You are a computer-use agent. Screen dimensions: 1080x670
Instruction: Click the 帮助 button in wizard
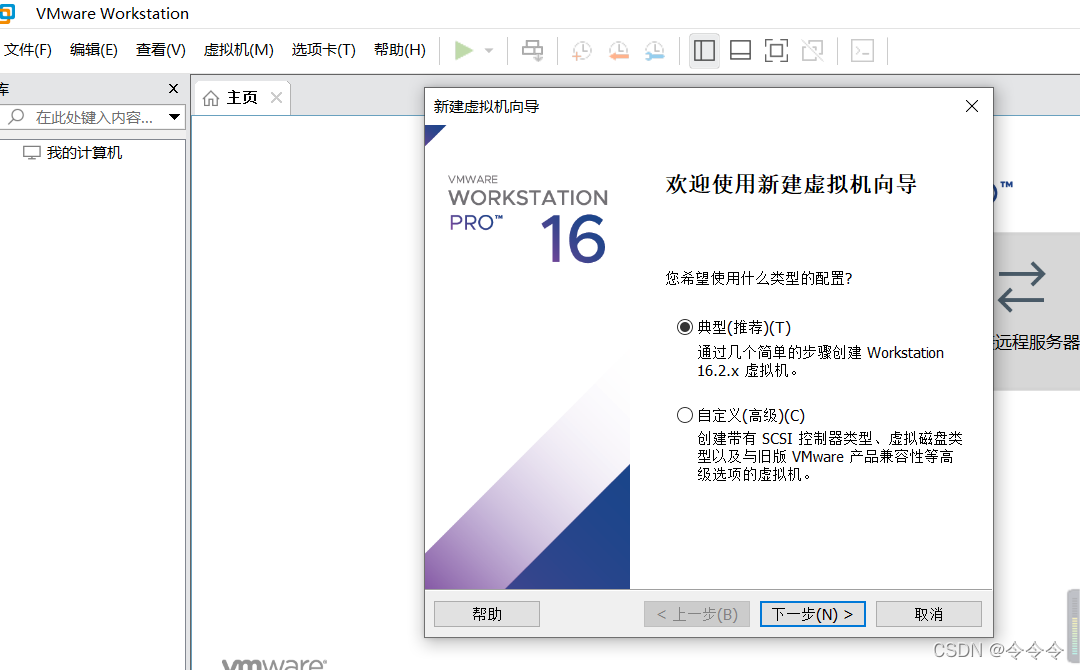tap(487, 614)
